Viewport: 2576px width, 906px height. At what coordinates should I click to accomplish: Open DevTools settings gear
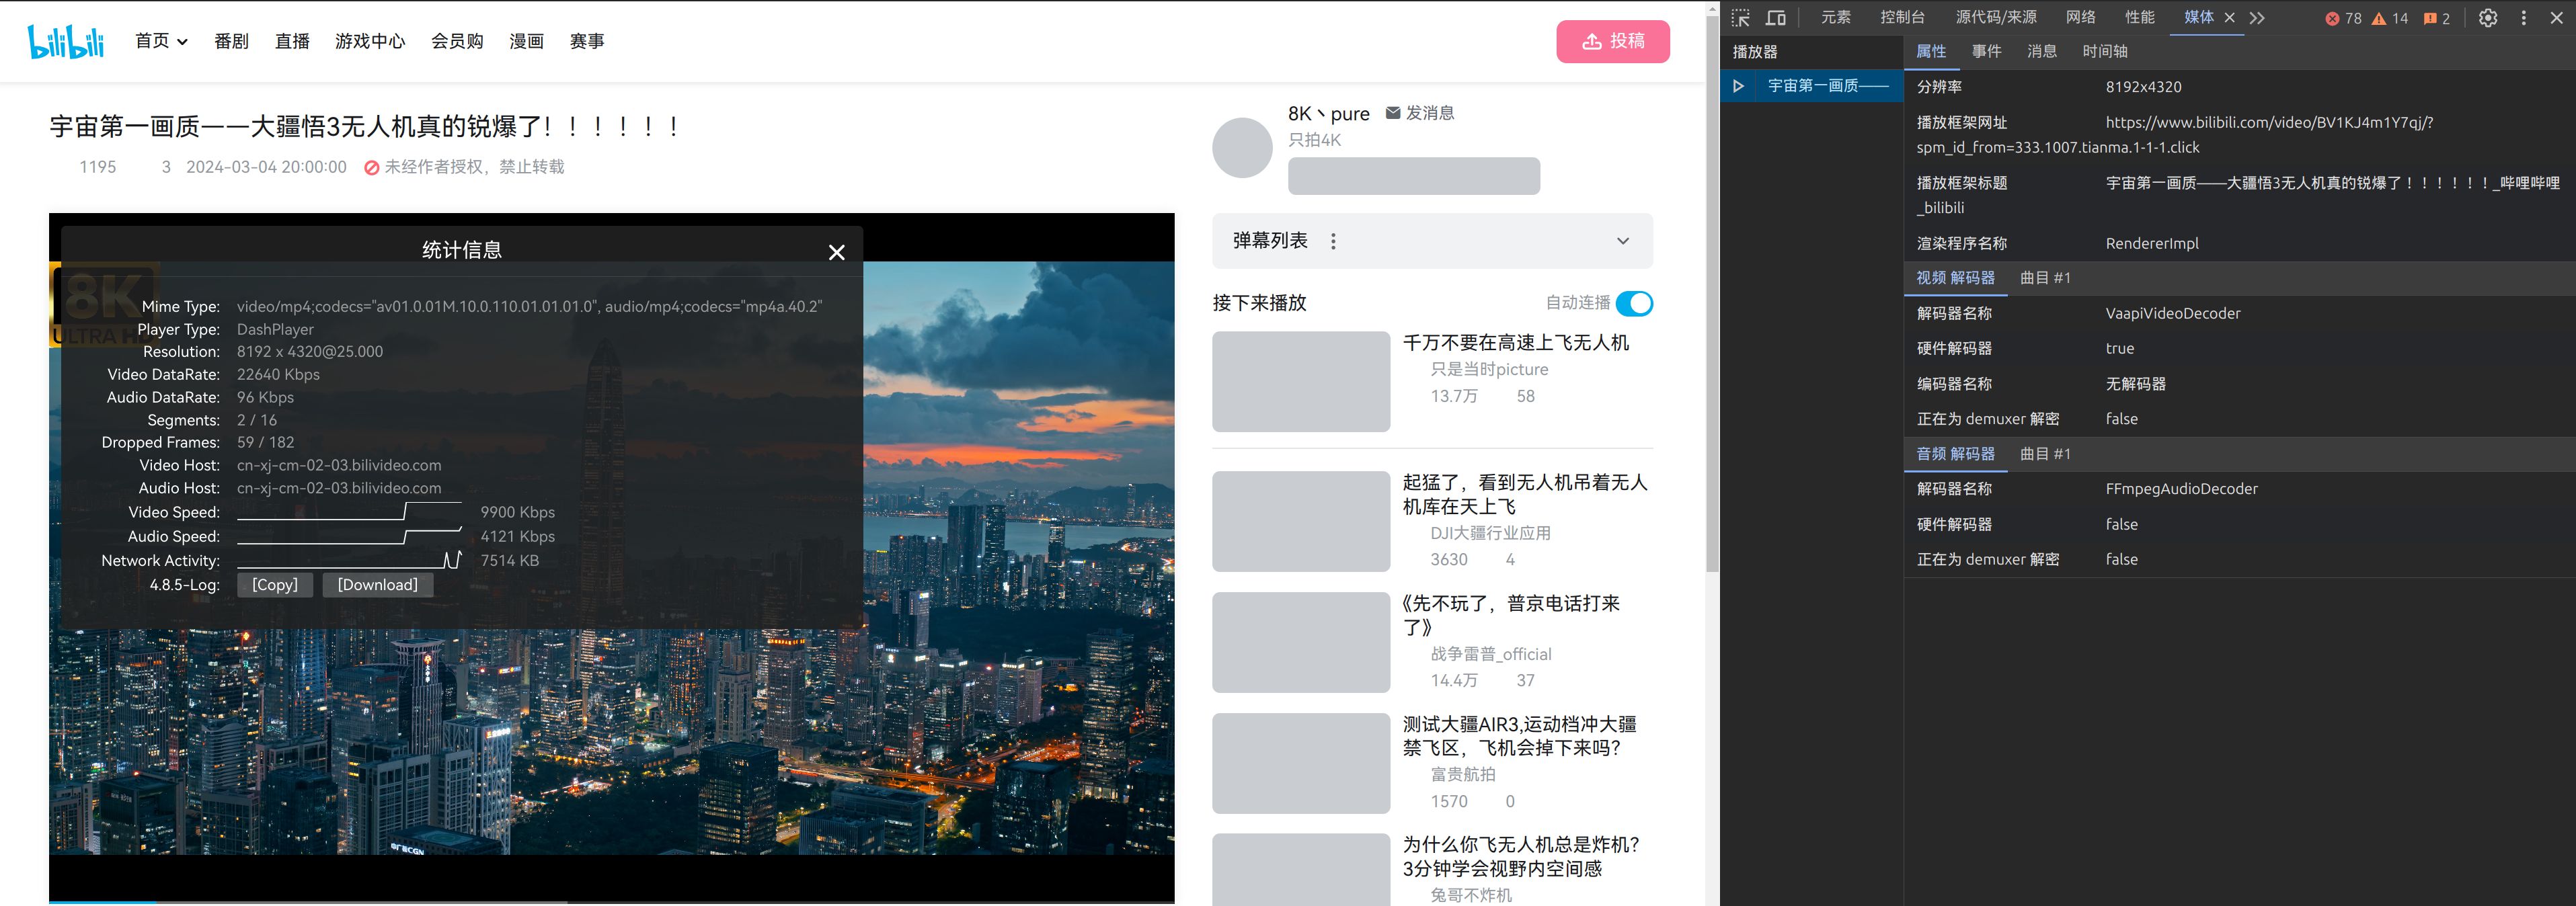(2488, 18)
